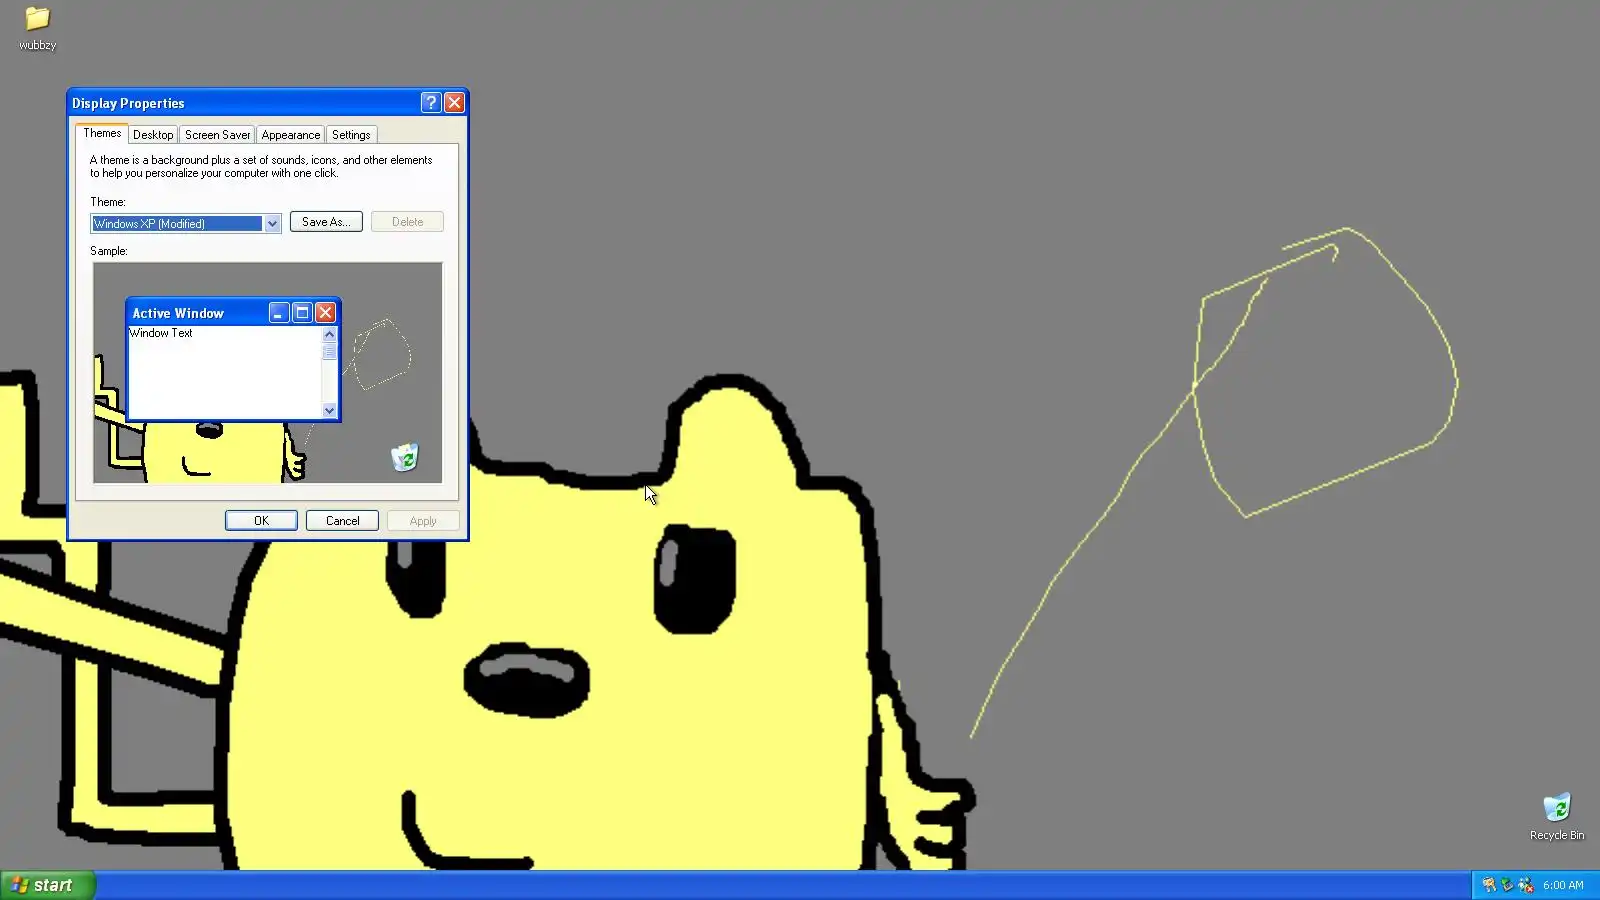The image size is (1600, 900).
Task: Switch to the Desktop tab
Action: click(x=153, y=135)
